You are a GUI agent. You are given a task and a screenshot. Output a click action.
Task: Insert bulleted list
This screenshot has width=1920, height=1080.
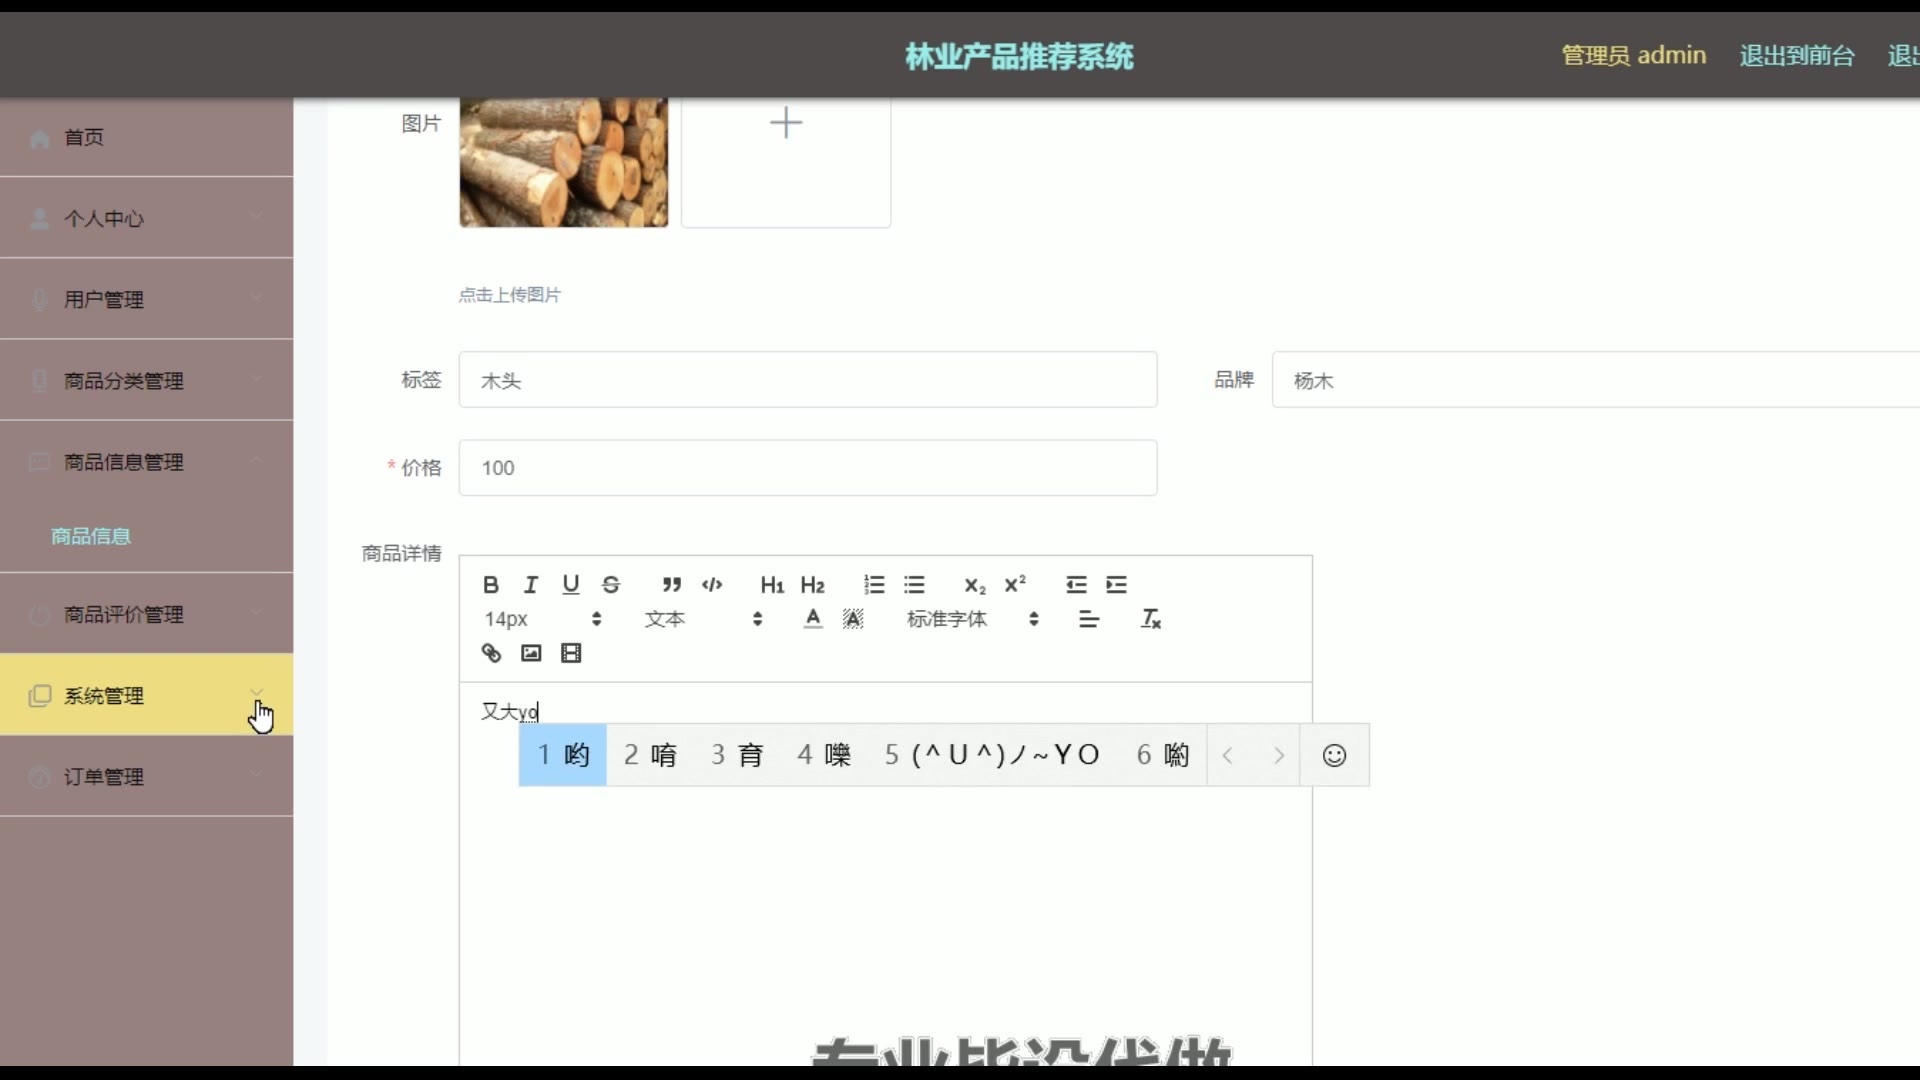[914, 585]
